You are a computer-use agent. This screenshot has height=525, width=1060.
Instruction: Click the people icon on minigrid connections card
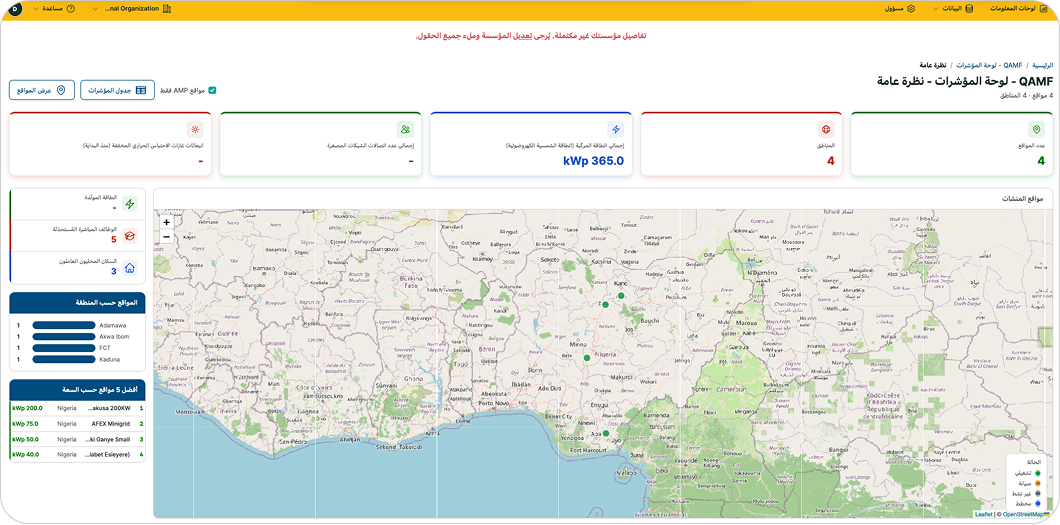(405, 129)
